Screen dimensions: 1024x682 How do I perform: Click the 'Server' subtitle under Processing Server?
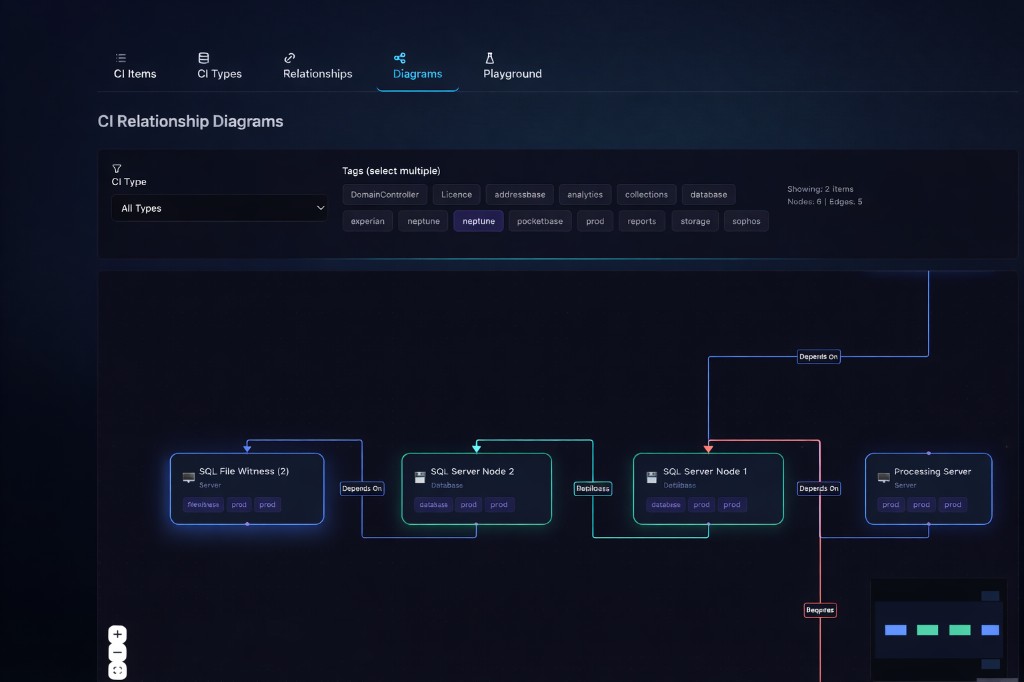(x=905, y=485)
